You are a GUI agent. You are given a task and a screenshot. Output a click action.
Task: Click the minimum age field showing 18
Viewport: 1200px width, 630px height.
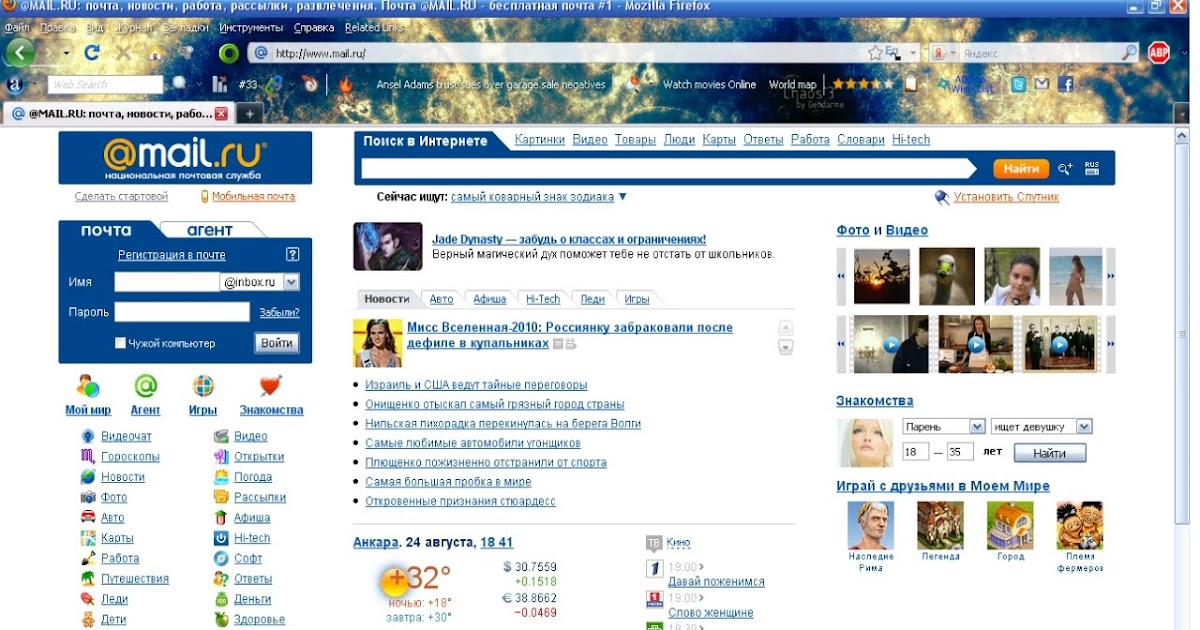point(916,452)
